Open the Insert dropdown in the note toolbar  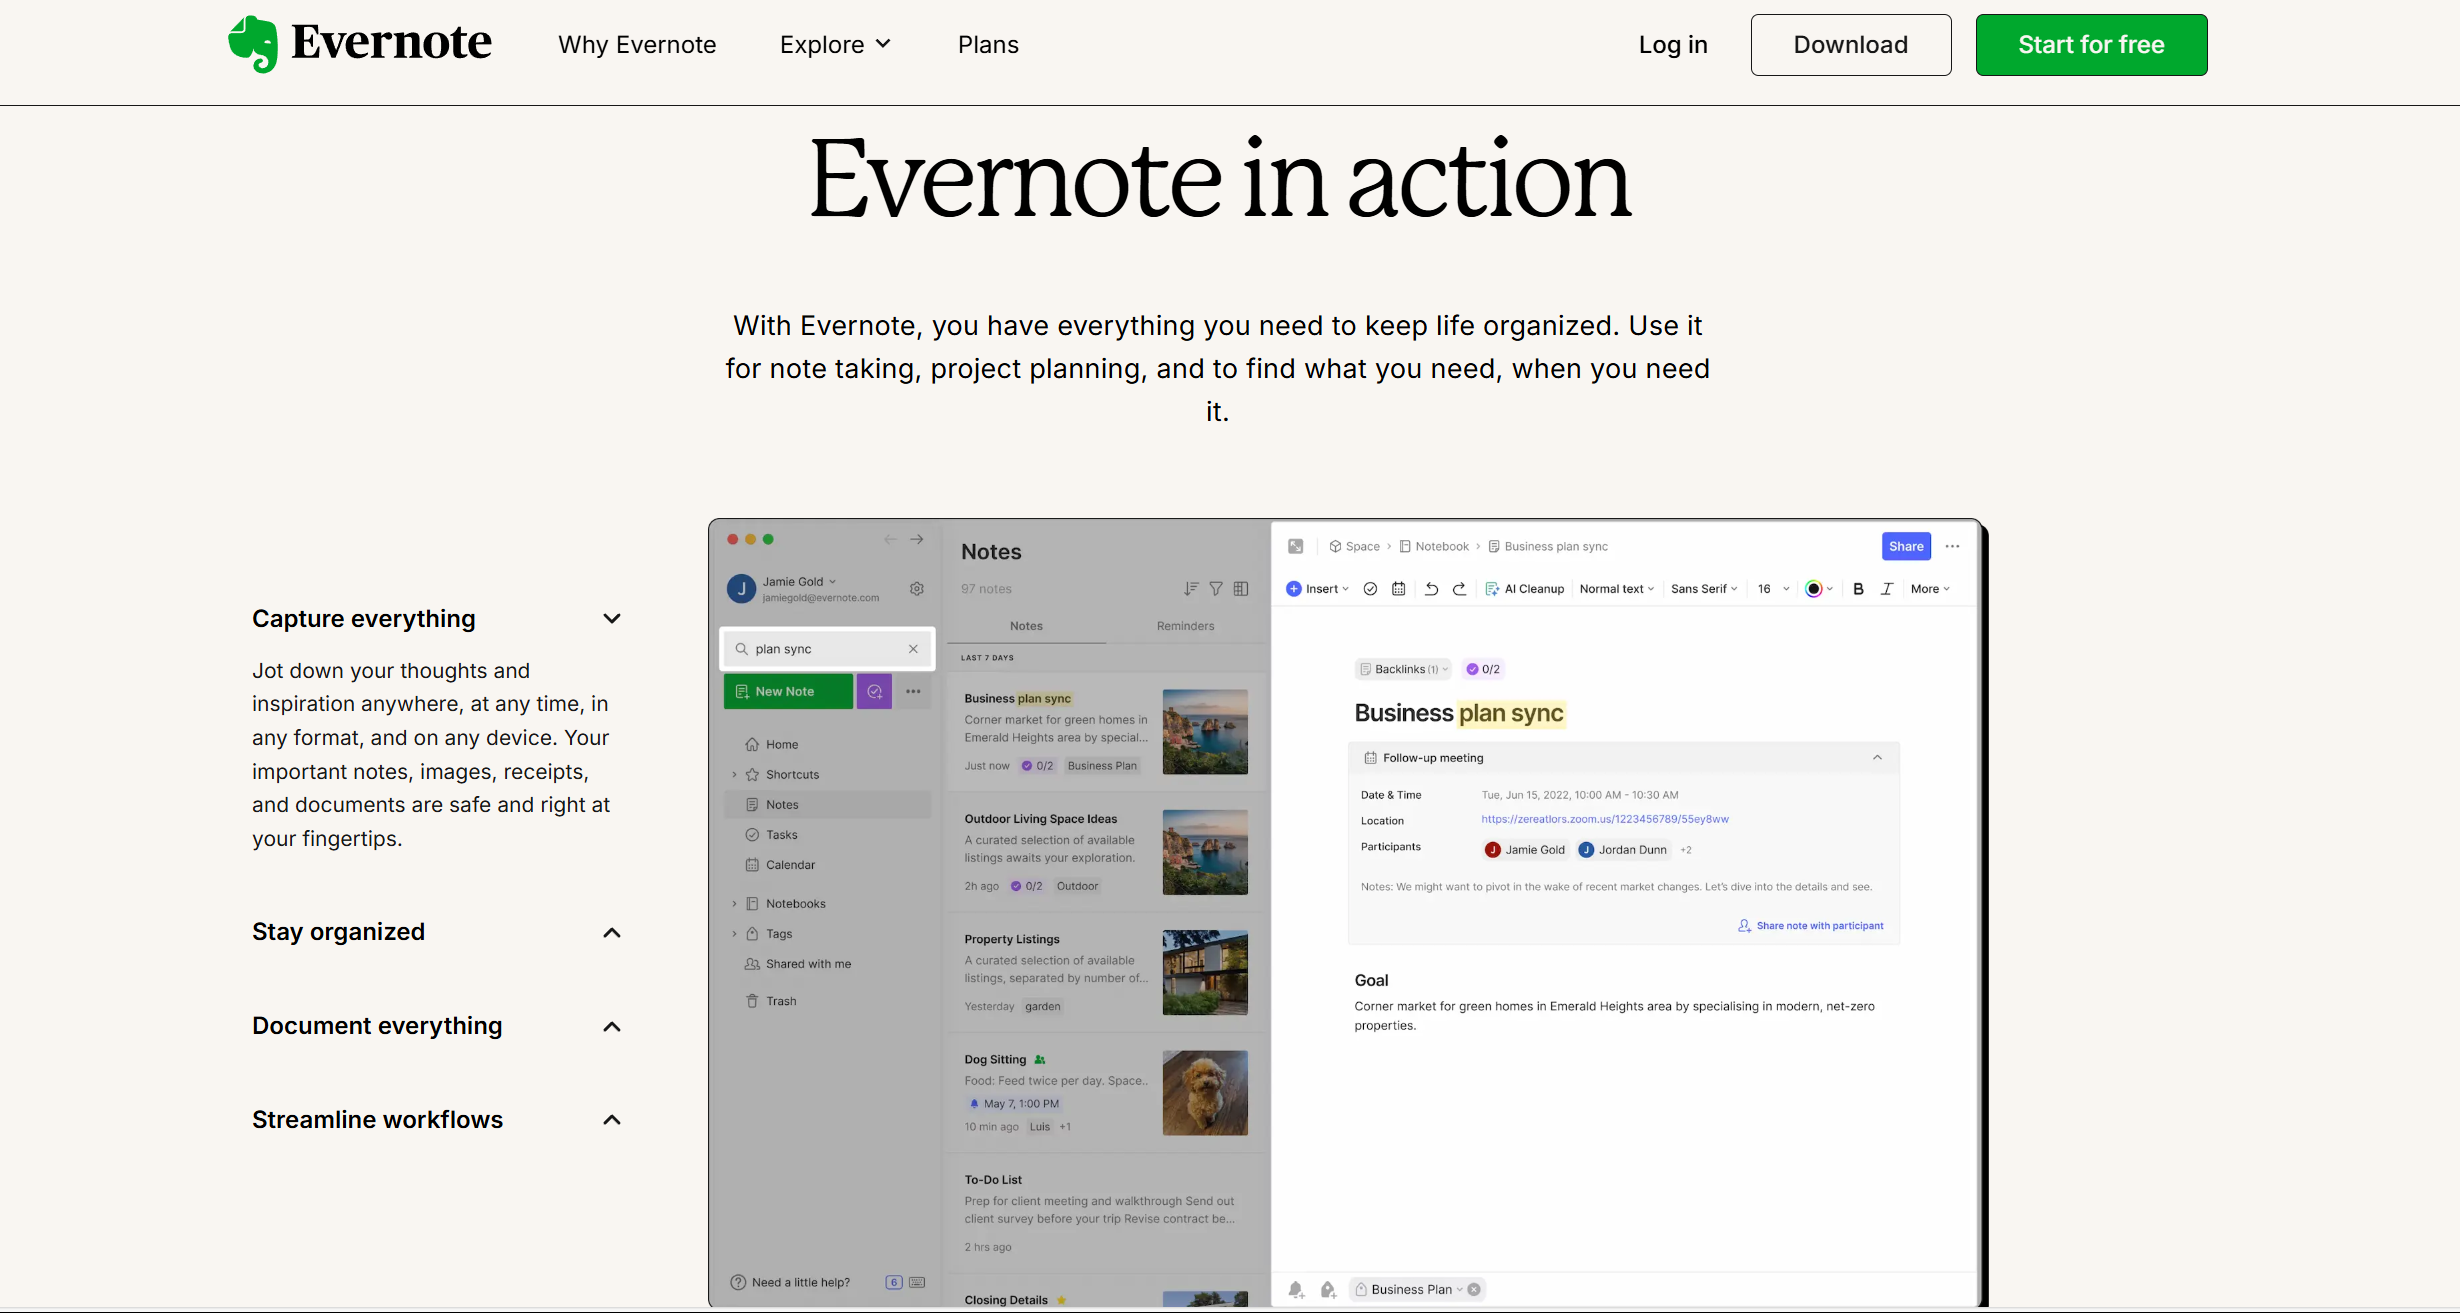click(1318, 589)
